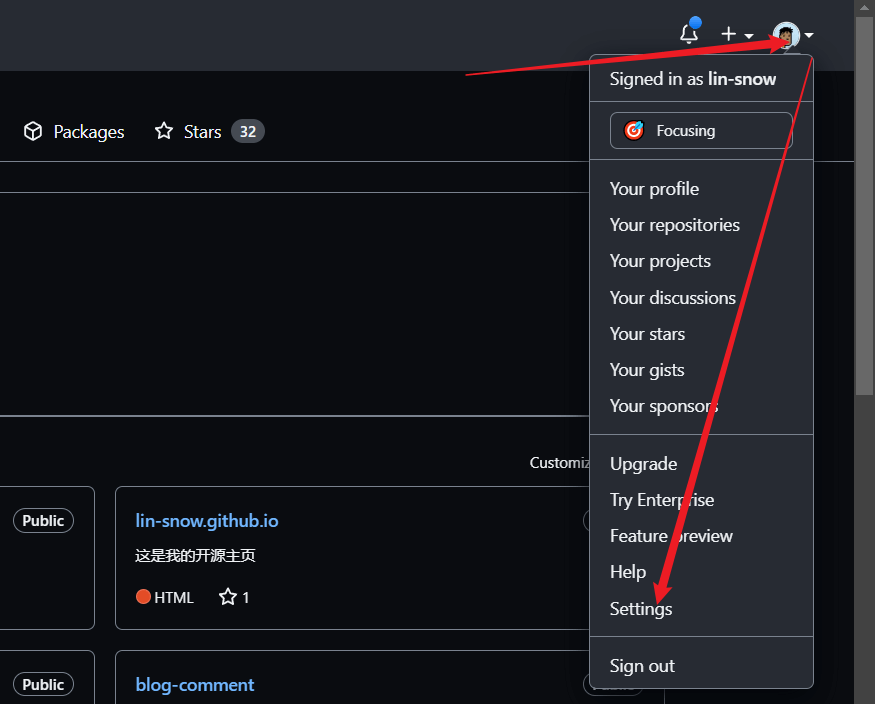Screen dimensions: 875x704
Task: Open the notifications bell icon
Action: (689, 34)
